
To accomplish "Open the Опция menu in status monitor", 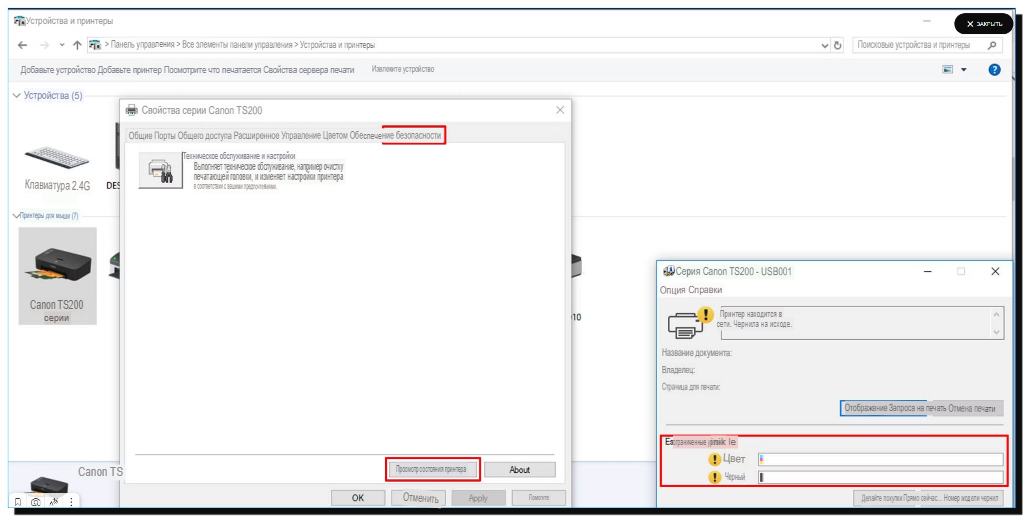I will (x=675, y=290).
